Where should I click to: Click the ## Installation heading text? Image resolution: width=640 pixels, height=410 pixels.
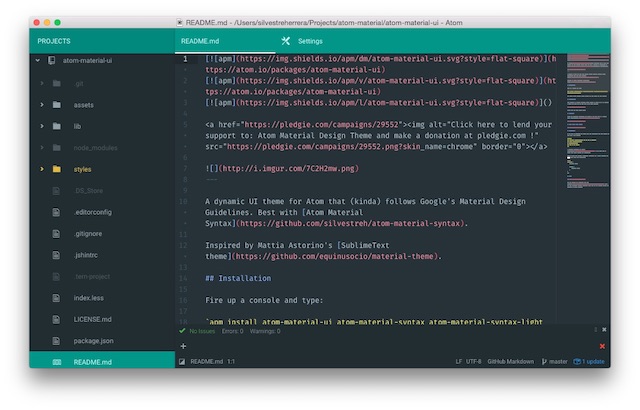point(238,278)
